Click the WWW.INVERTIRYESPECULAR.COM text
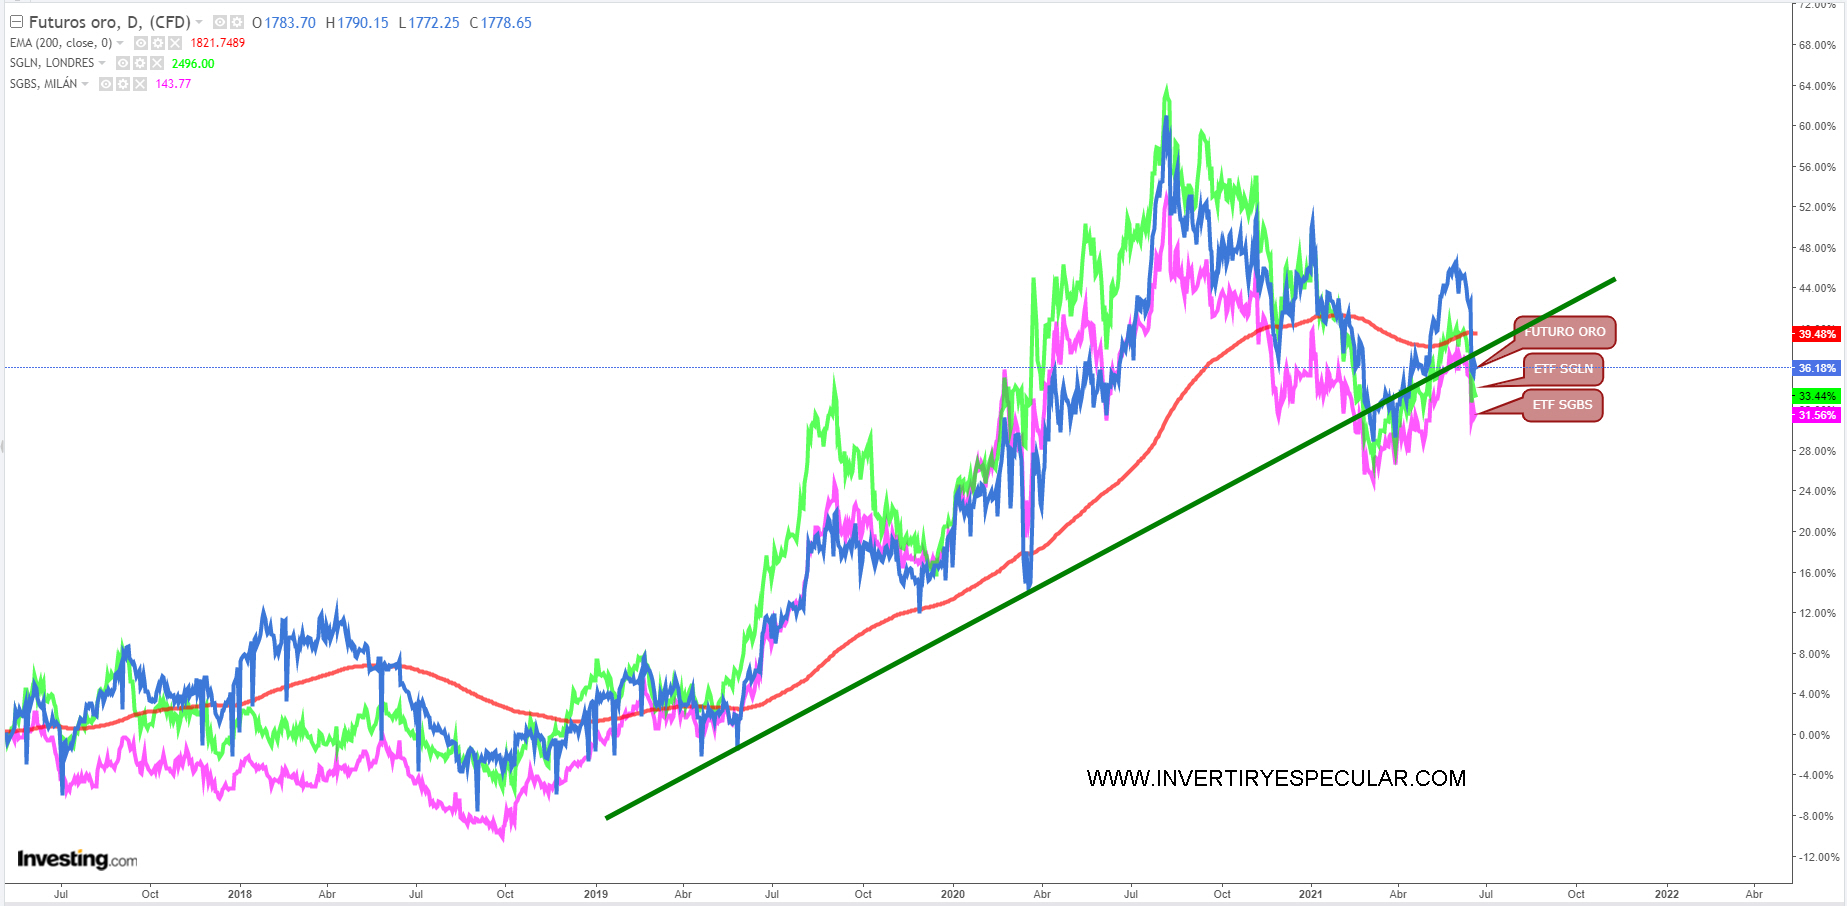 point(1276,778)
